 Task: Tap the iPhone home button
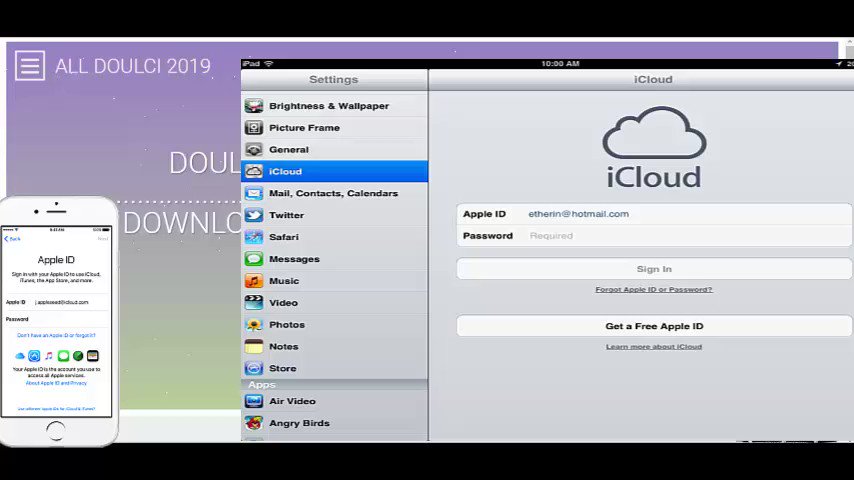click(56, 431)
